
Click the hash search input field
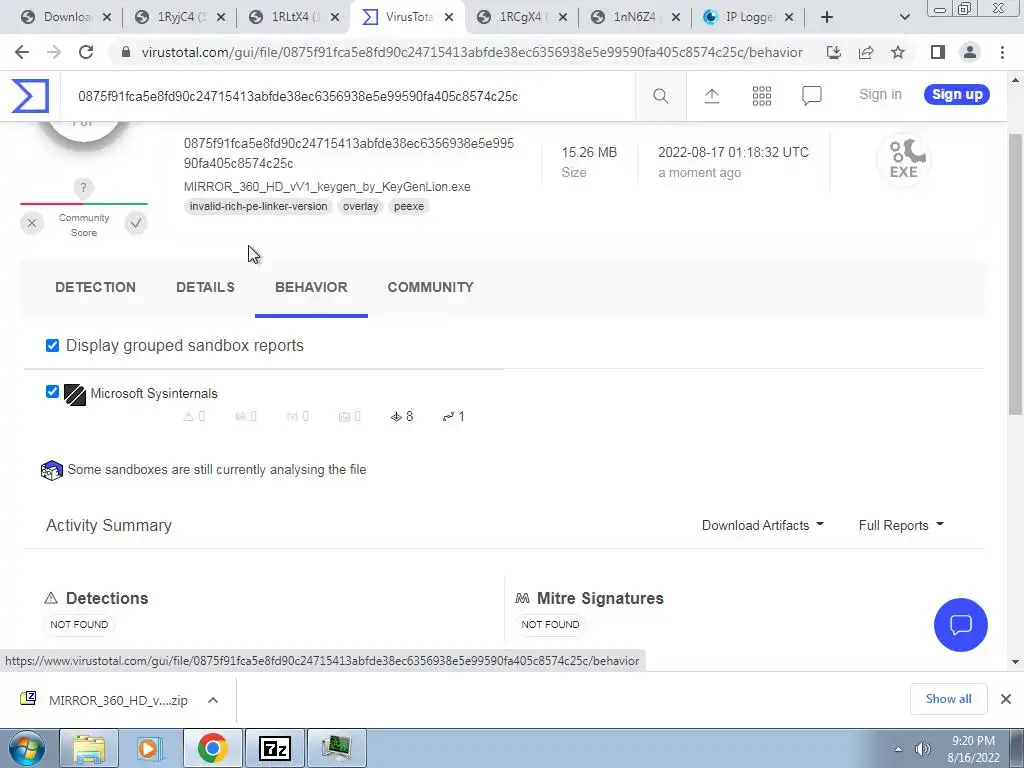pos(347,97)
